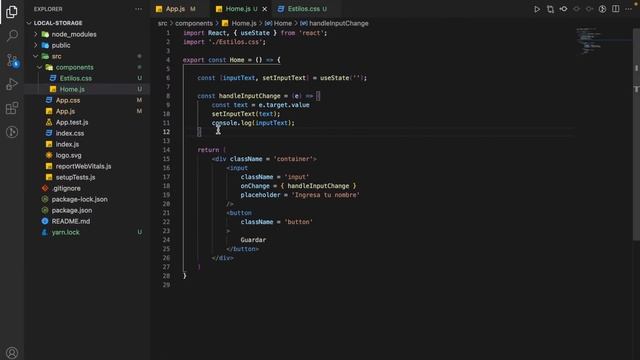Click 'handleInputChange' in the onChange attribute
The width and height of the screenshot is (640, 360).
pos(318,186)
